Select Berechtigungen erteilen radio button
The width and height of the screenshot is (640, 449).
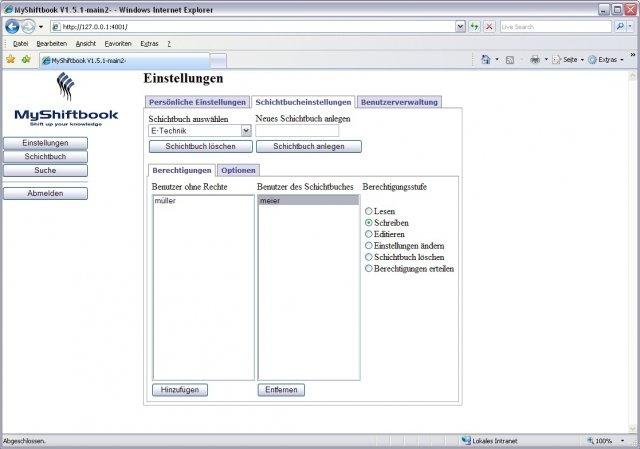click(369, 269)
